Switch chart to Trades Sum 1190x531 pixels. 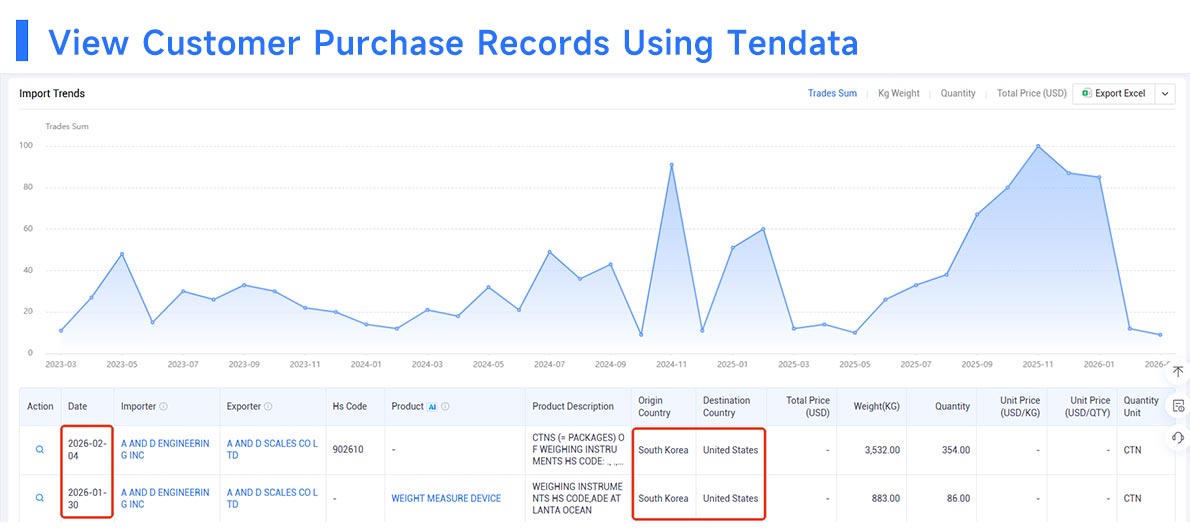click(832, 93)
